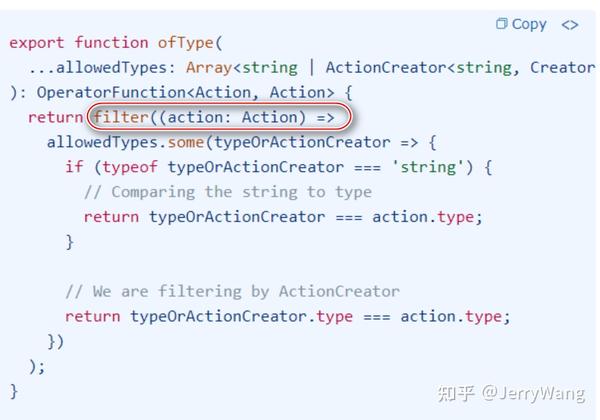Click the Copy button label

click(x=529, y=24)
